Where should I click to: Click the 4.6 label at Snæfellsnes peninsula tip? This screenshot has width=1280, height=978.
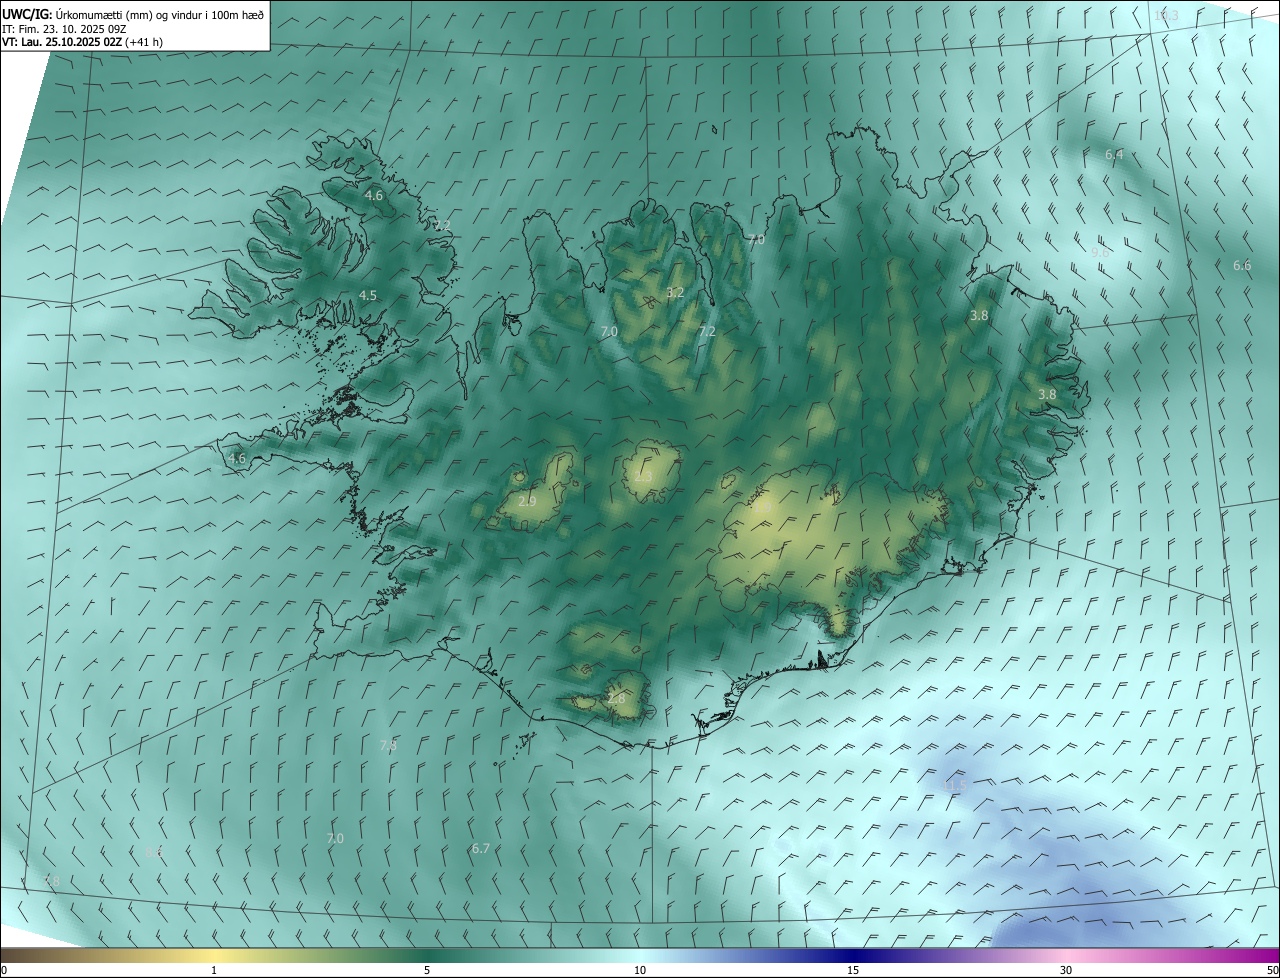click(237, 458)
